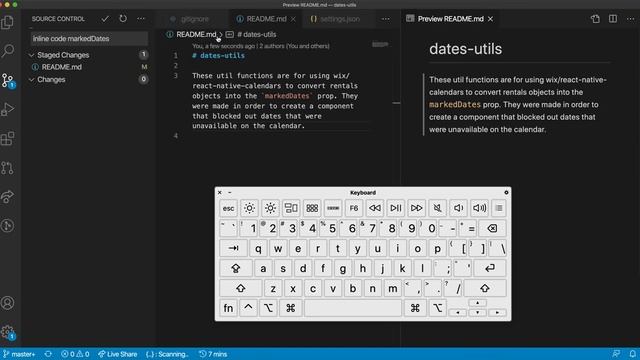Toggle the control key on Keyboard
The height and width of the screenshot is (360, 640).
click(x=248, y=308)
